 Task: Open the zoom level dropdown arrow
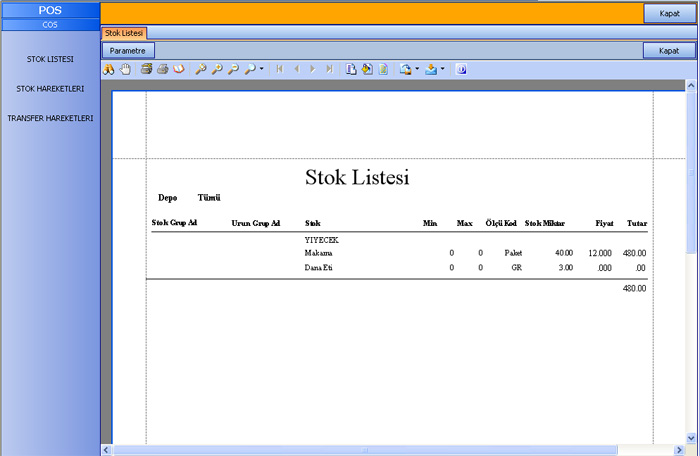262,69
